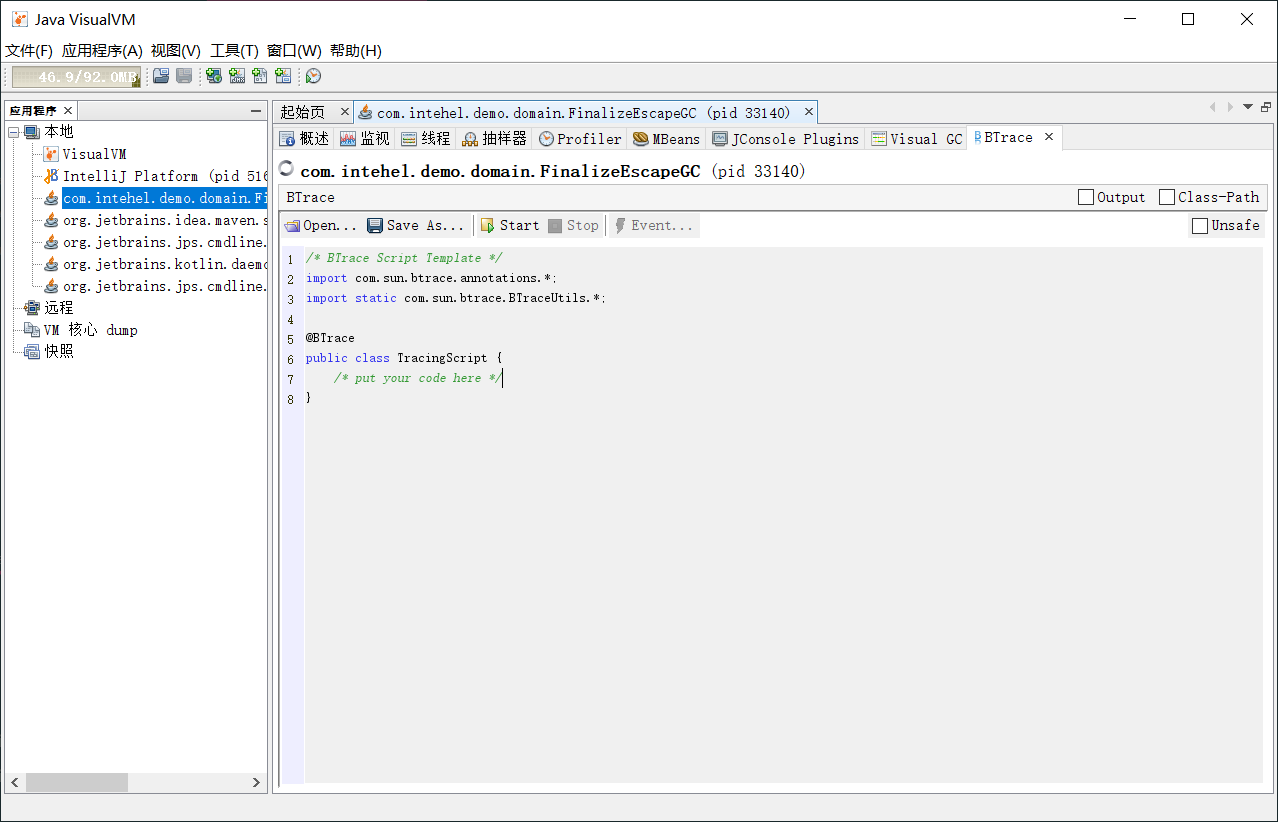Toggle the Unsafe checkbox
The image size is (1278, 822).
(1200, 226)
